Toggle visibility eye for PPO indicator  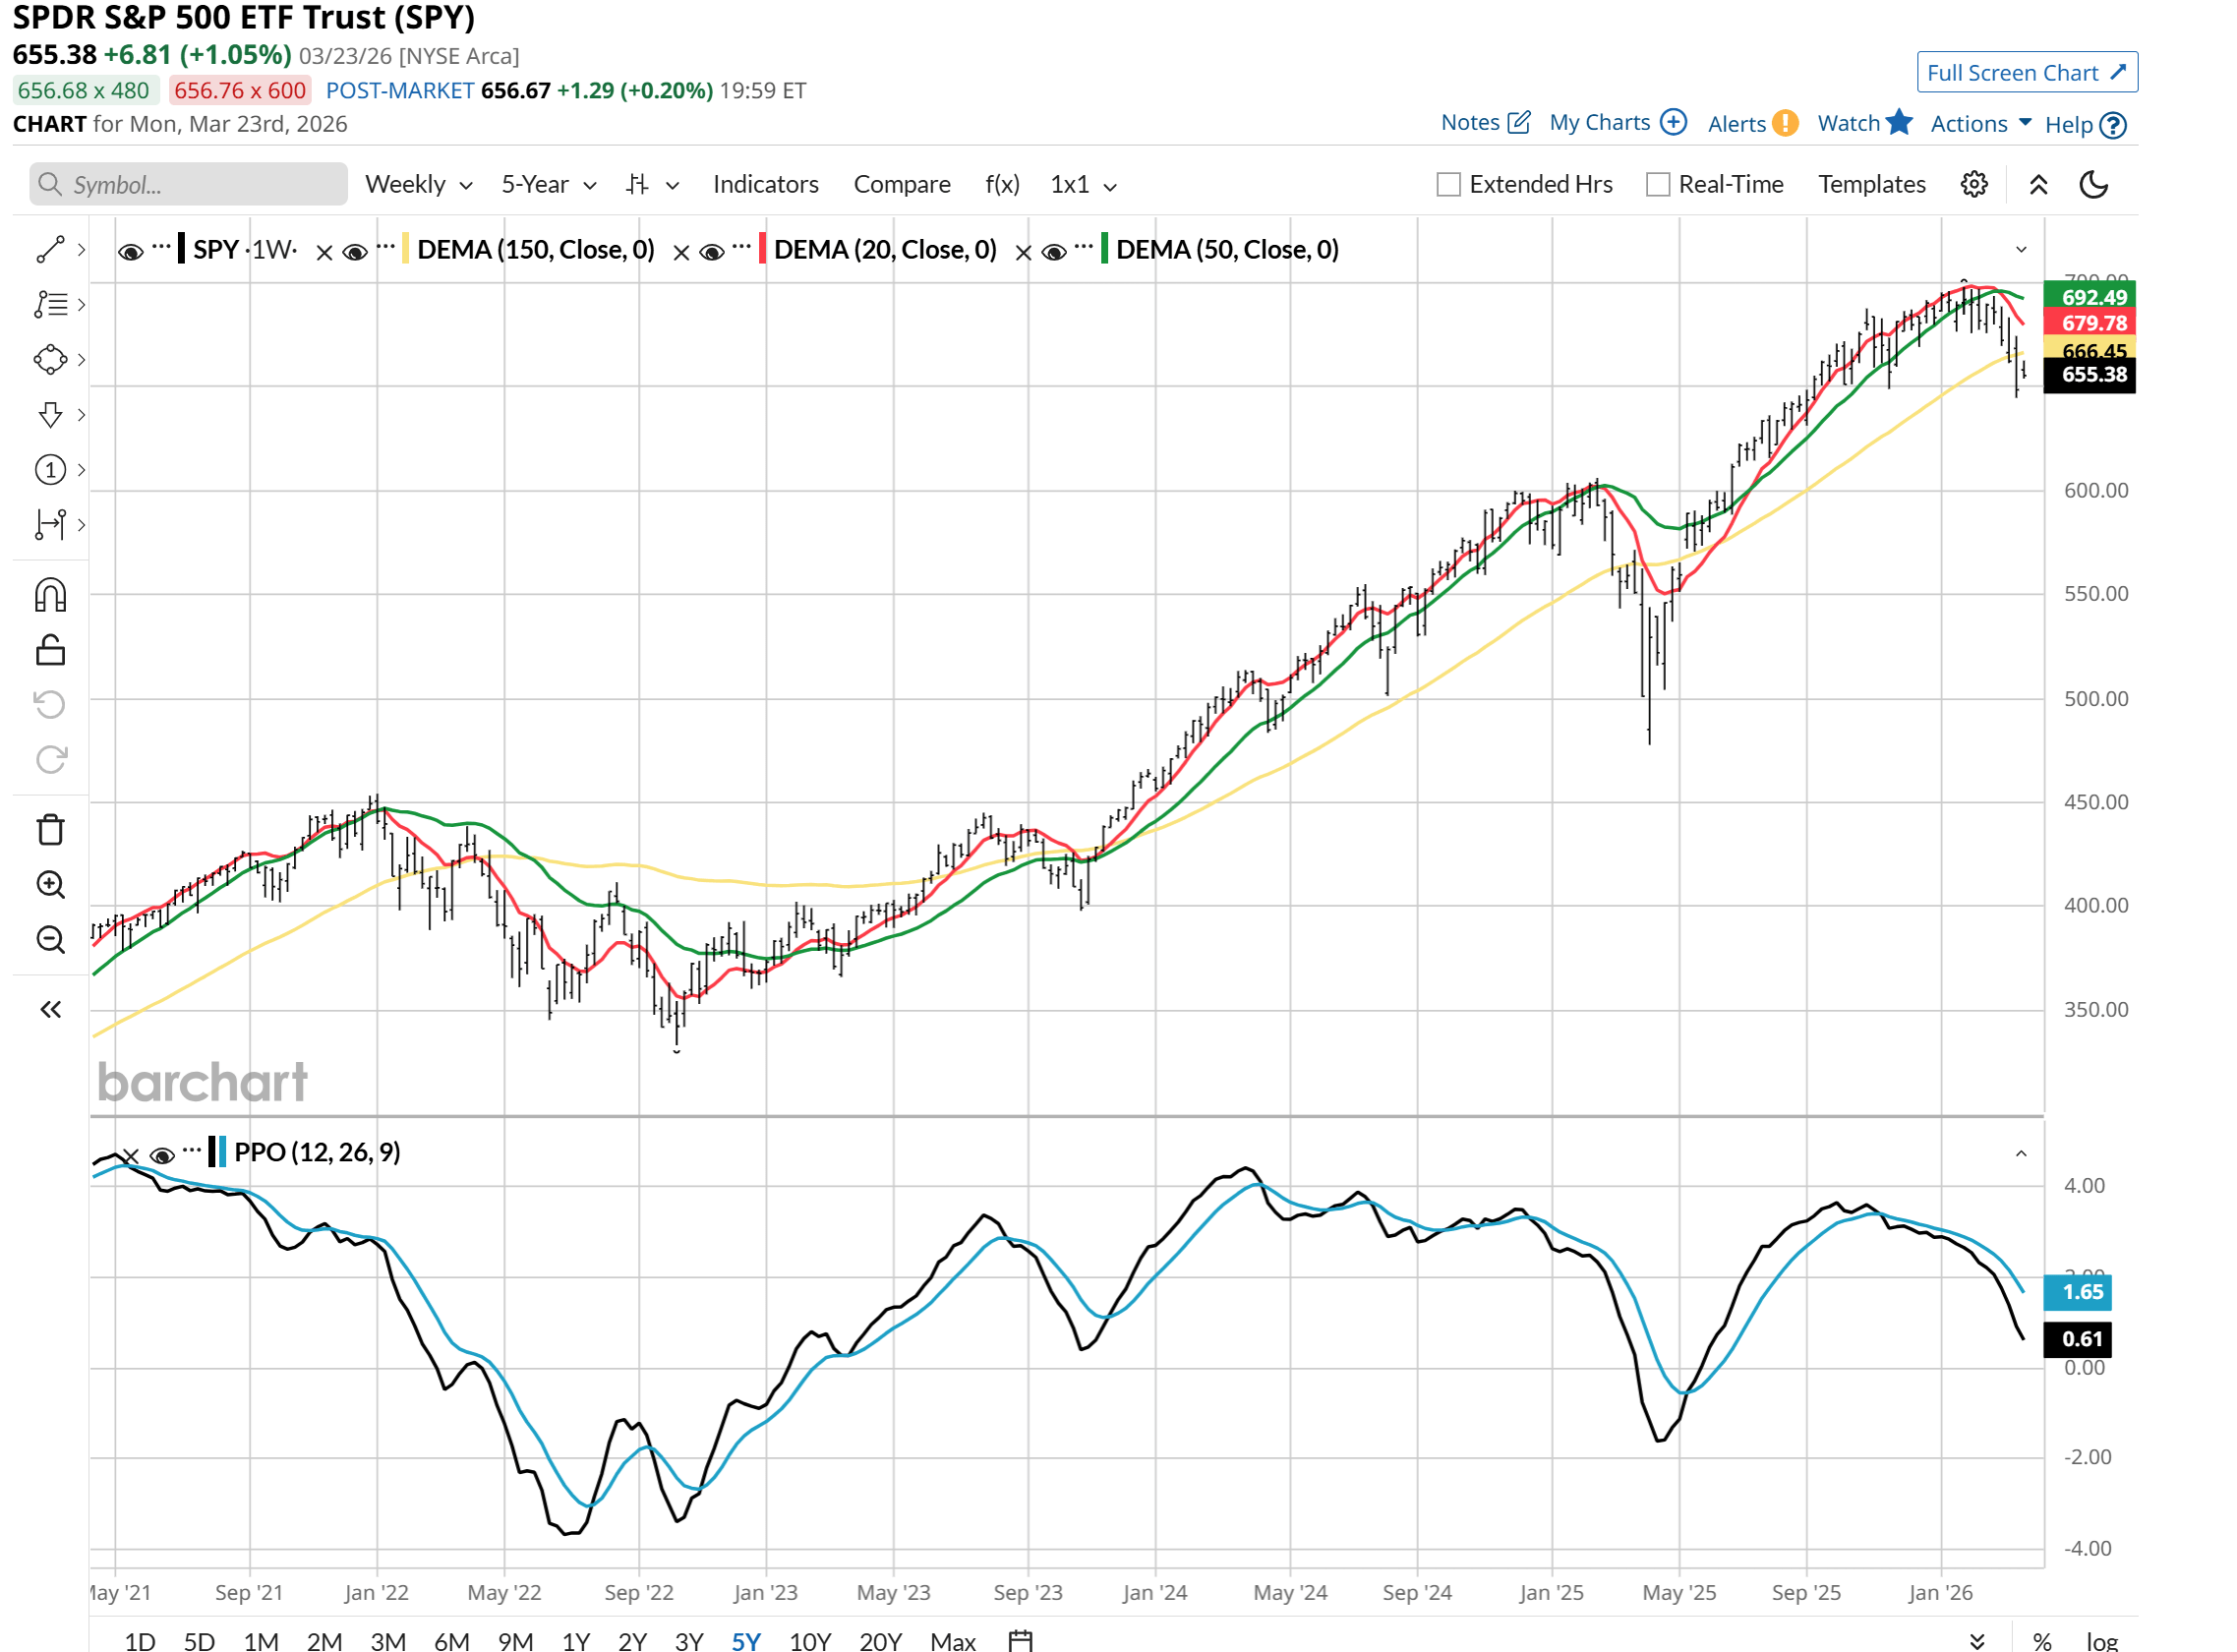(x=161, y=1156)
